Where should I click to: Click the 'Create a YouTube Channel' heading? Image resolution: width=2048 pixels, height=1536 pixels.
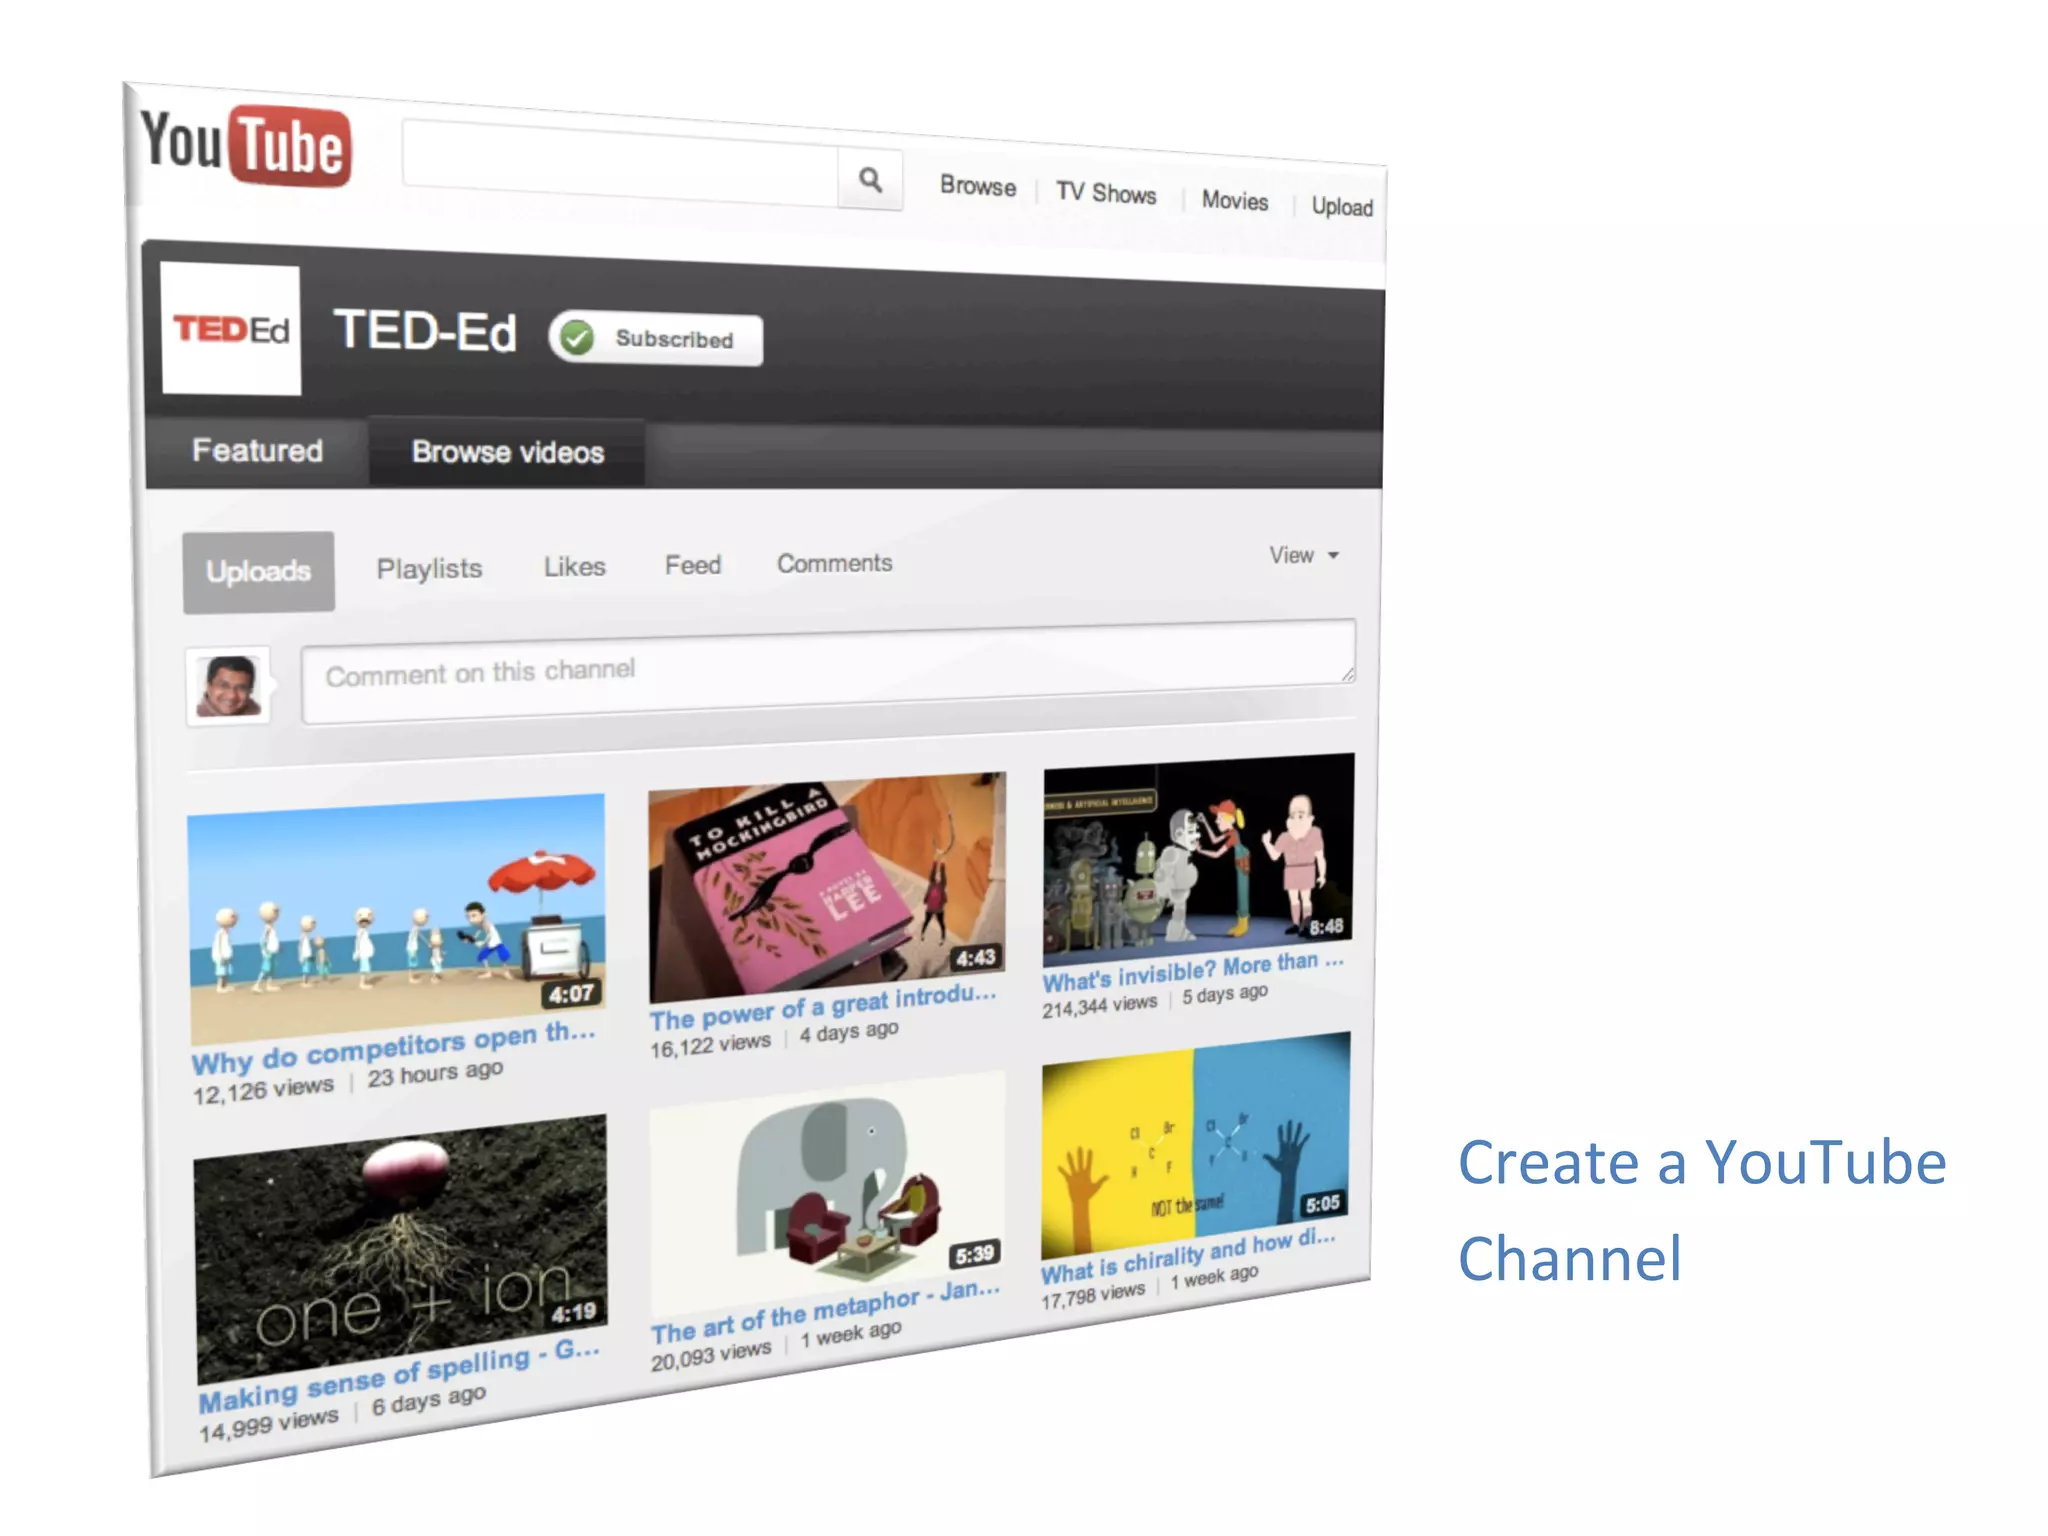click(1701, 1210)
